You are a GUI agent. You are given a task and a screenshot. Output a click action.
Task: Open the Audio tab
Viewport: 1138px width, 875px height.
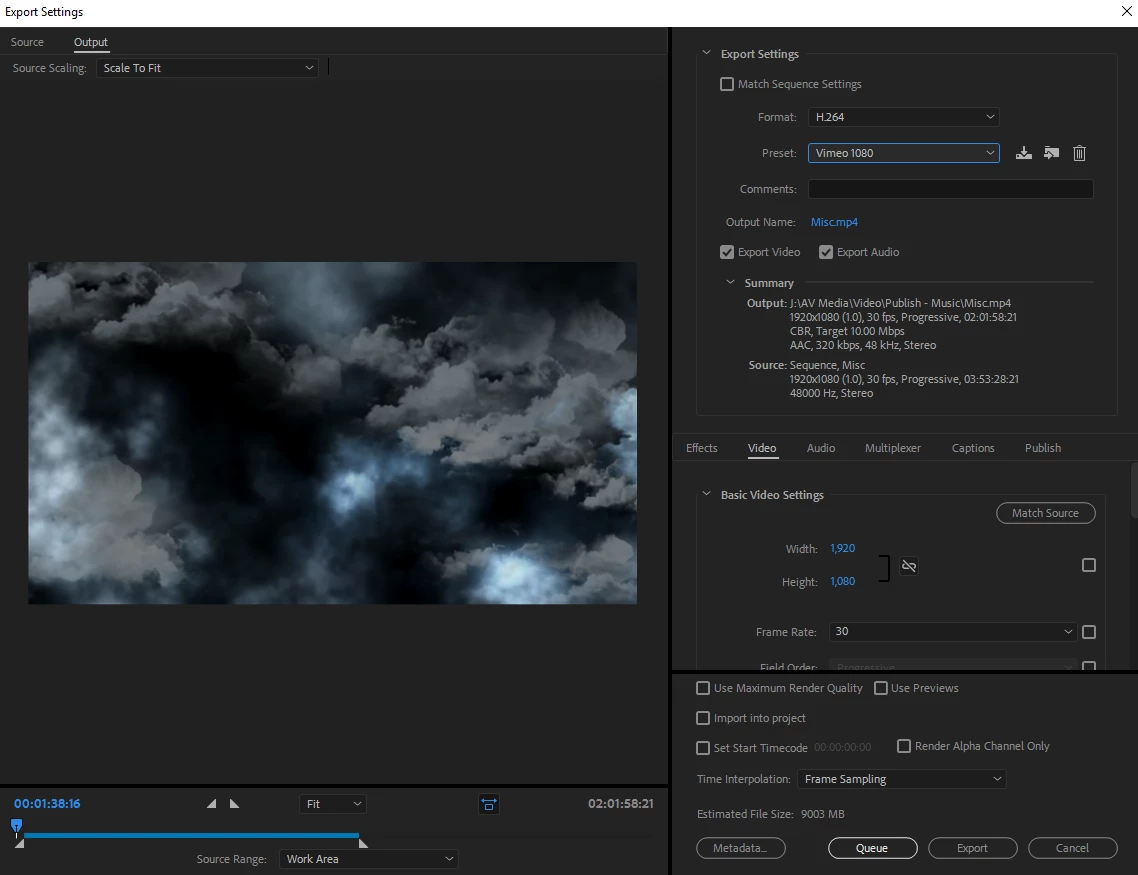[x=821, y=448]
